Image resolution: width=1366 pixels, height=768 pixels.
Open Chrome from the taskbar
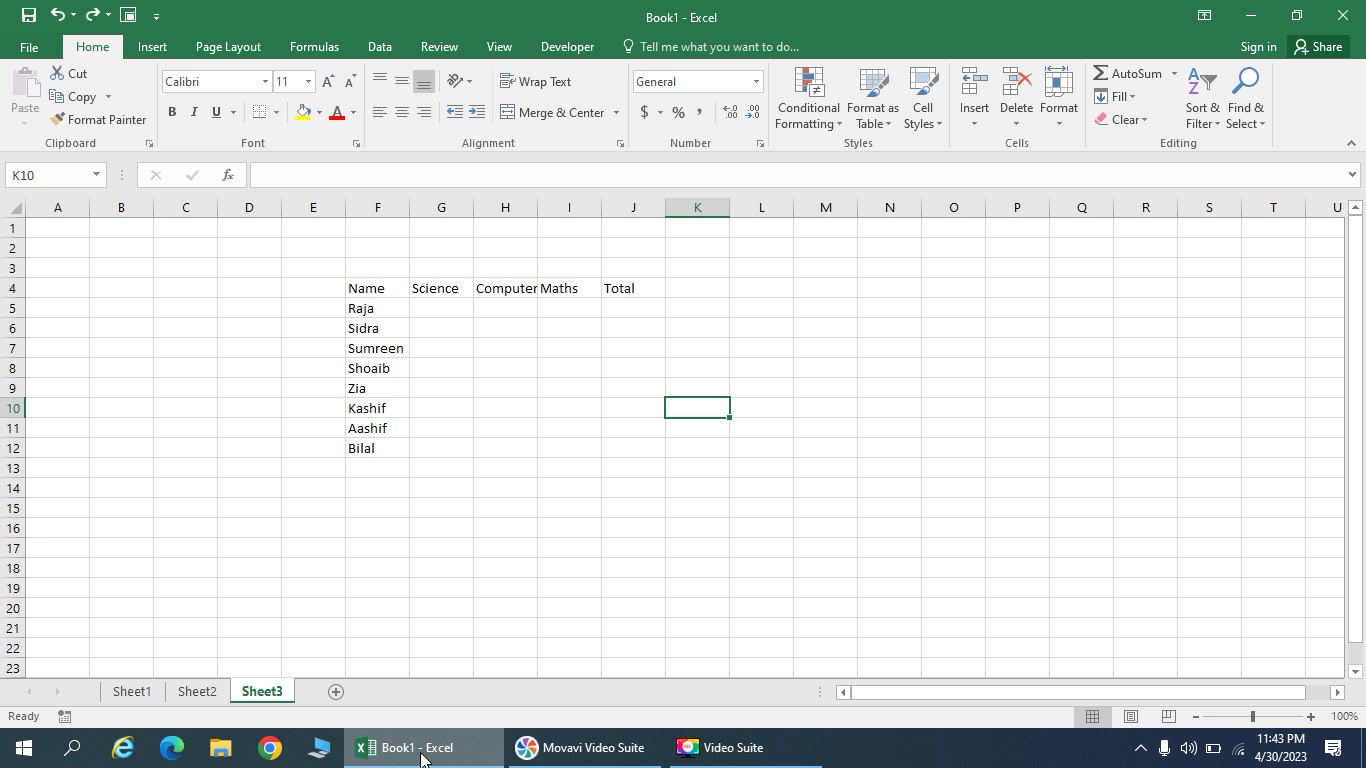click(x=270, y=748)
